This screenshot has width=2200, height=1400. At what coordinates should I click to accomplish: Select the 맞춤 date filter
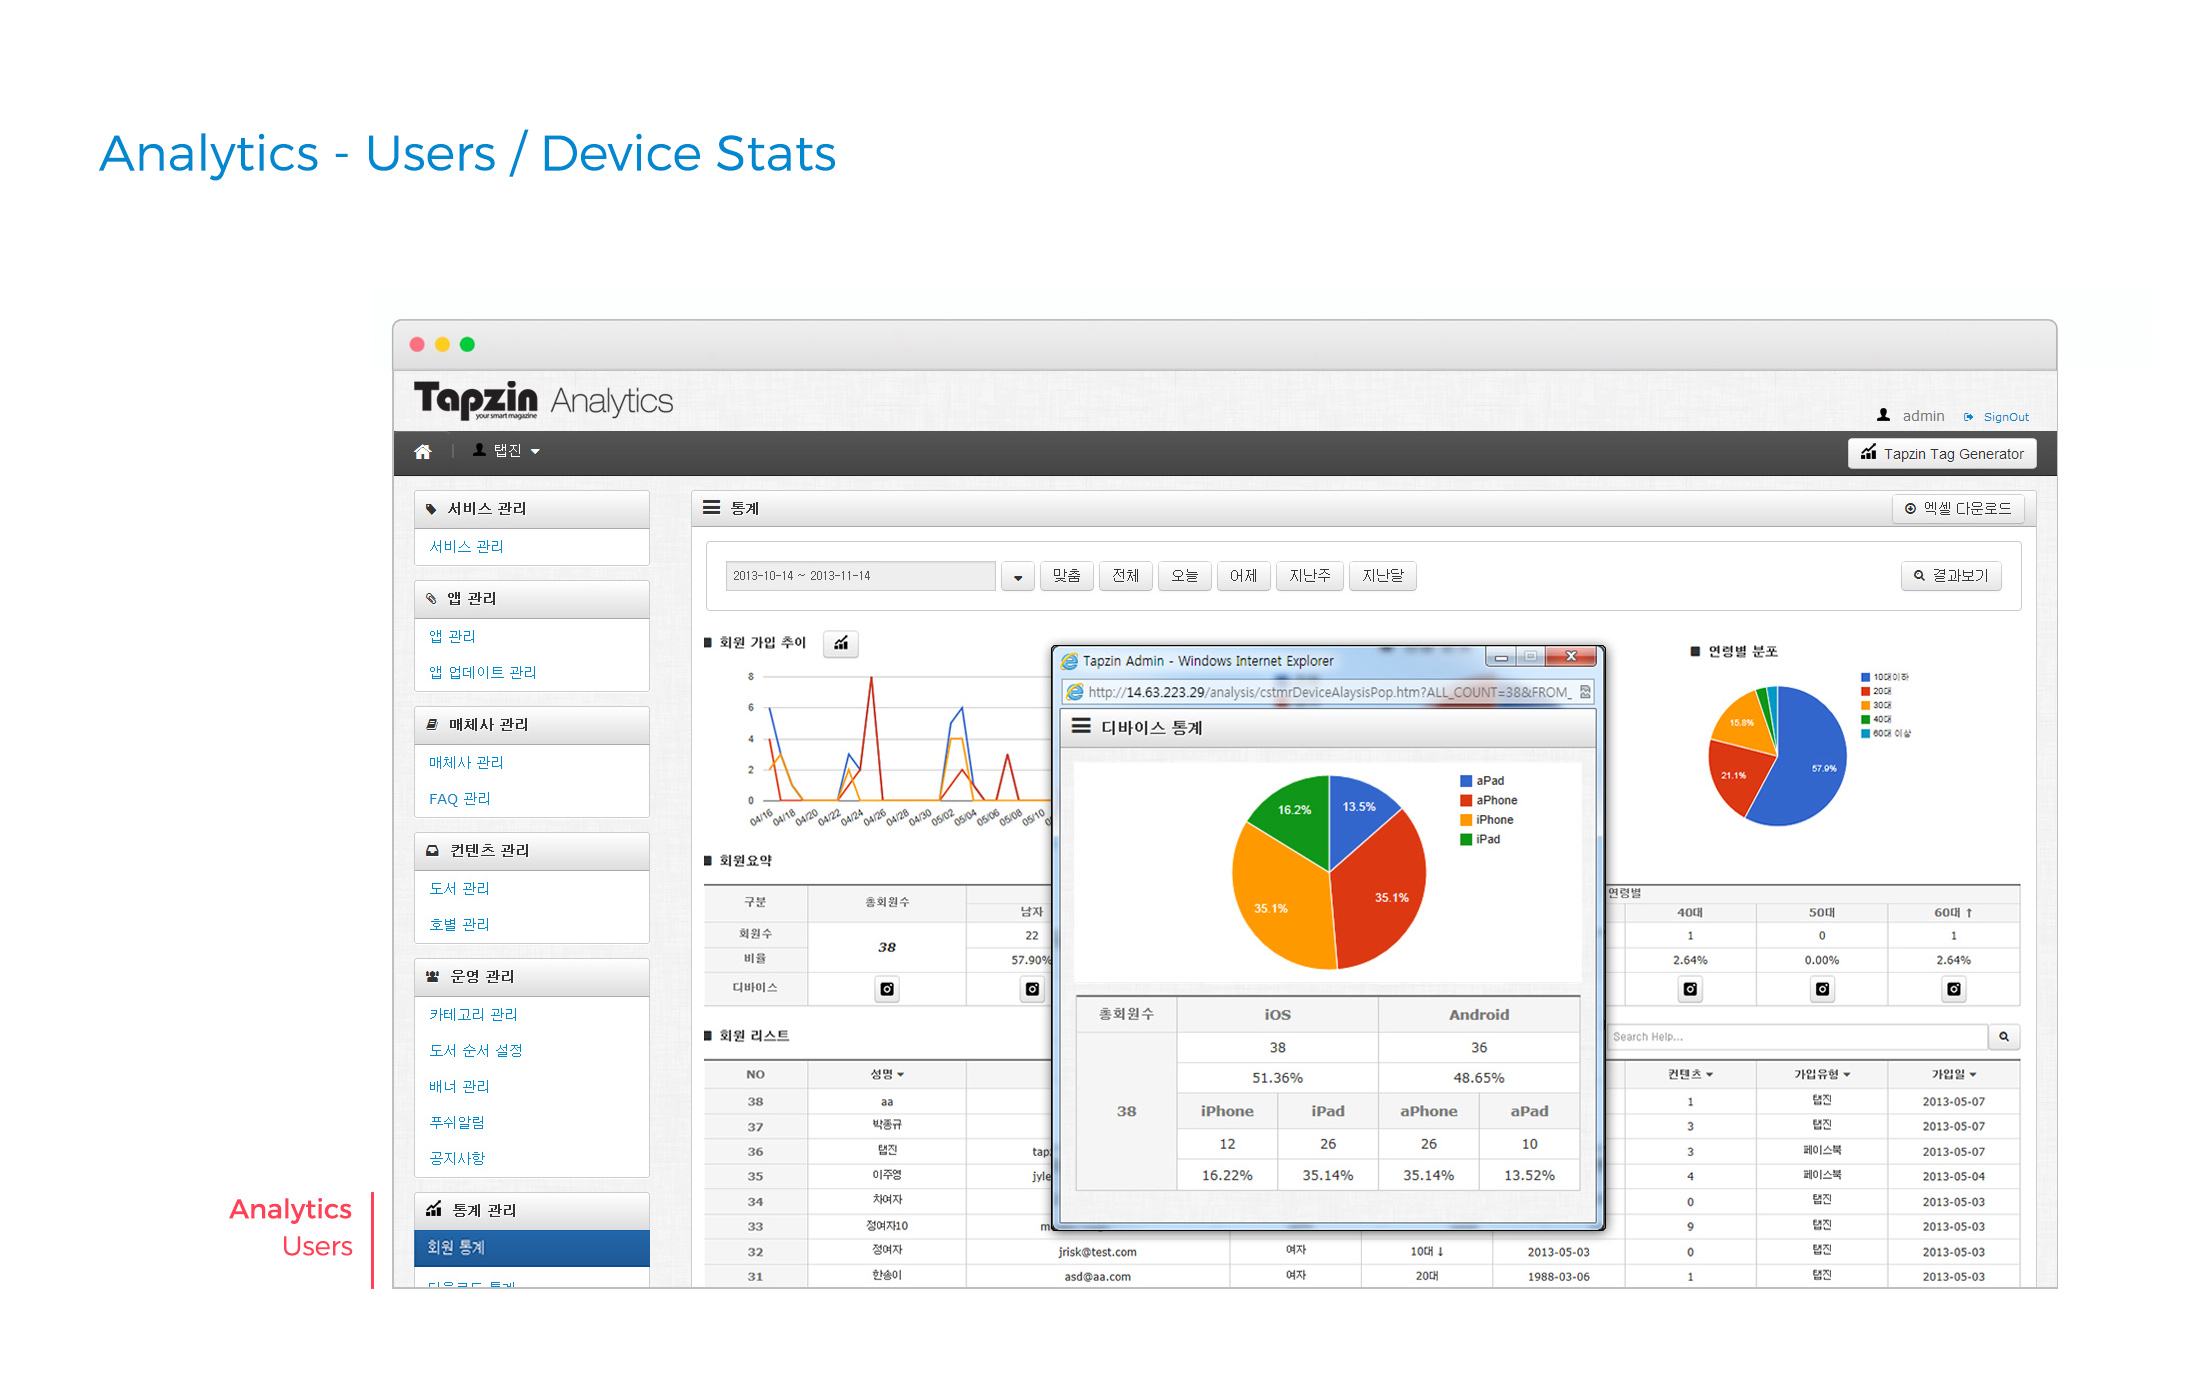[x=1066, y=576]
